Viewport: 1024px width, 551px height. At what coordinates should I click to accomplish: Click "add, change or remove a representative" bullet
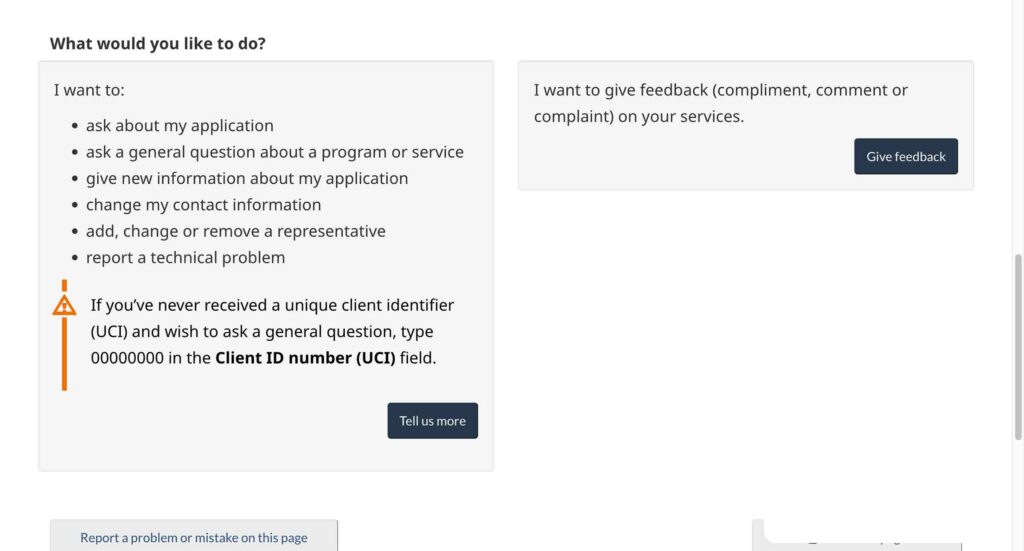(235, 231)
